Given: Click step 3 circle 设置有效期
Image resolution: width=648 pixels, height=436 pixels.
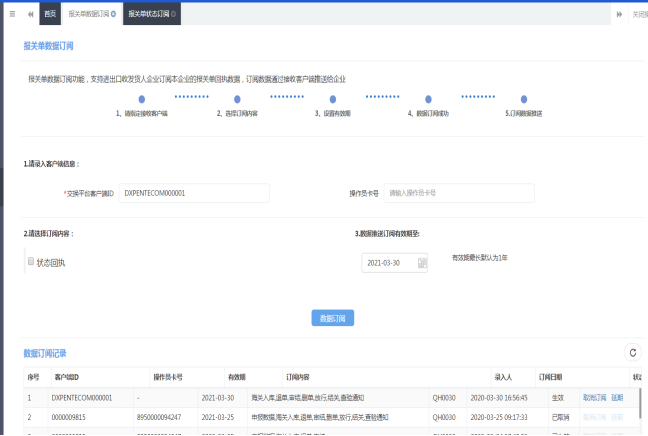Looking at the screenshot, I should point(332,99).
